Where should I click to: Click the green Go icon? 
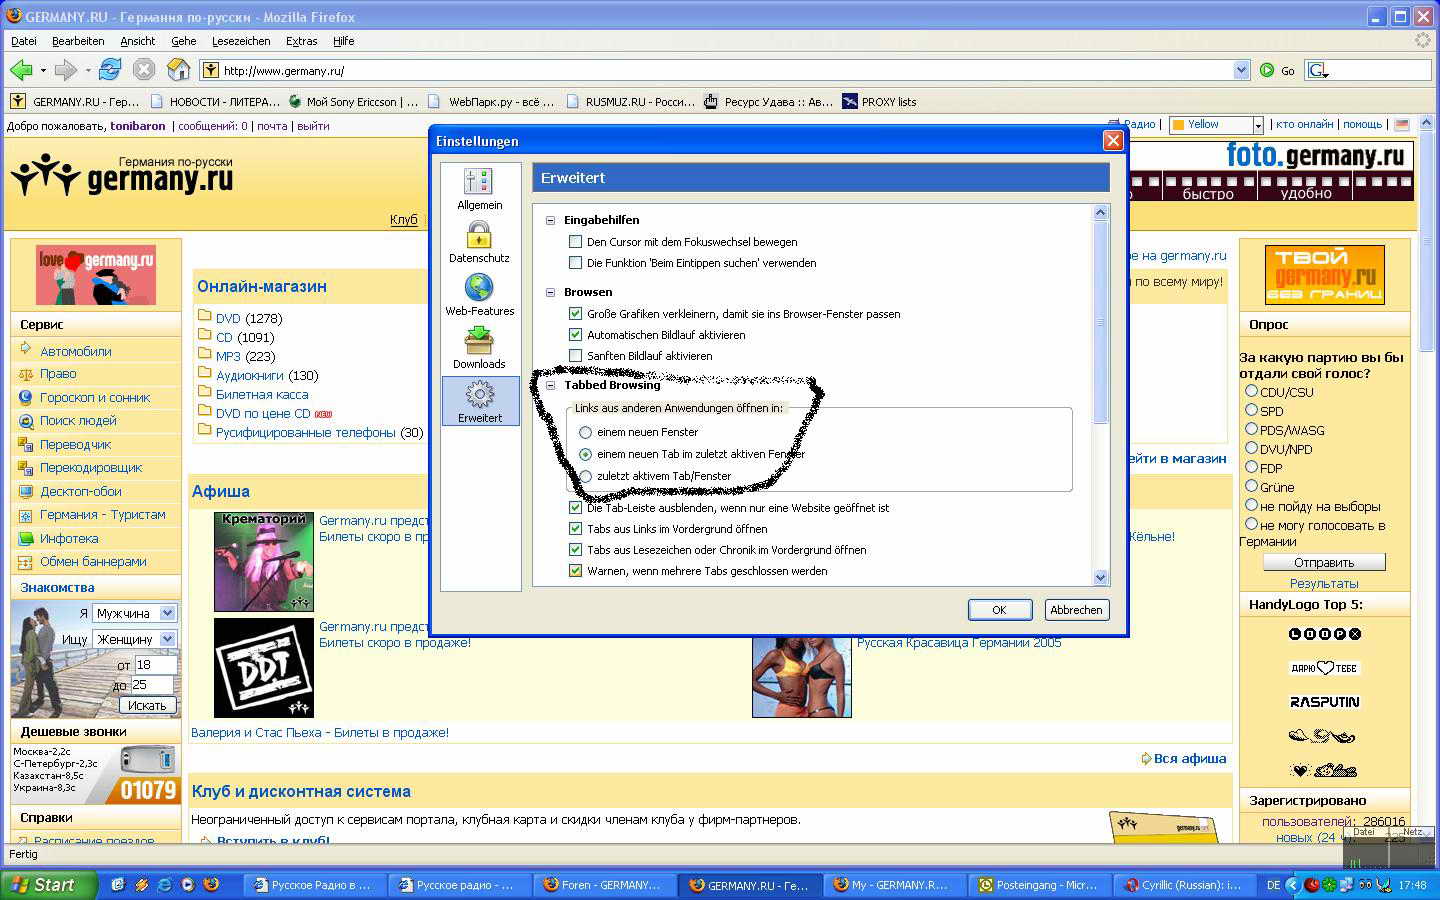tap(1267, 70)
